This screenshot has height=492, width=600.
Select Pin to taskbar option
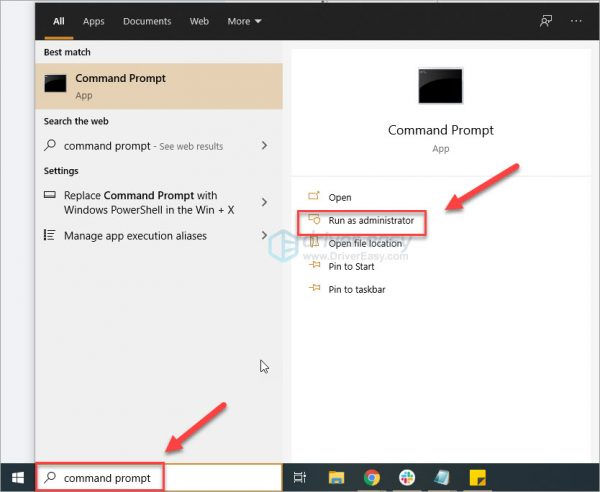pos(356,289)
